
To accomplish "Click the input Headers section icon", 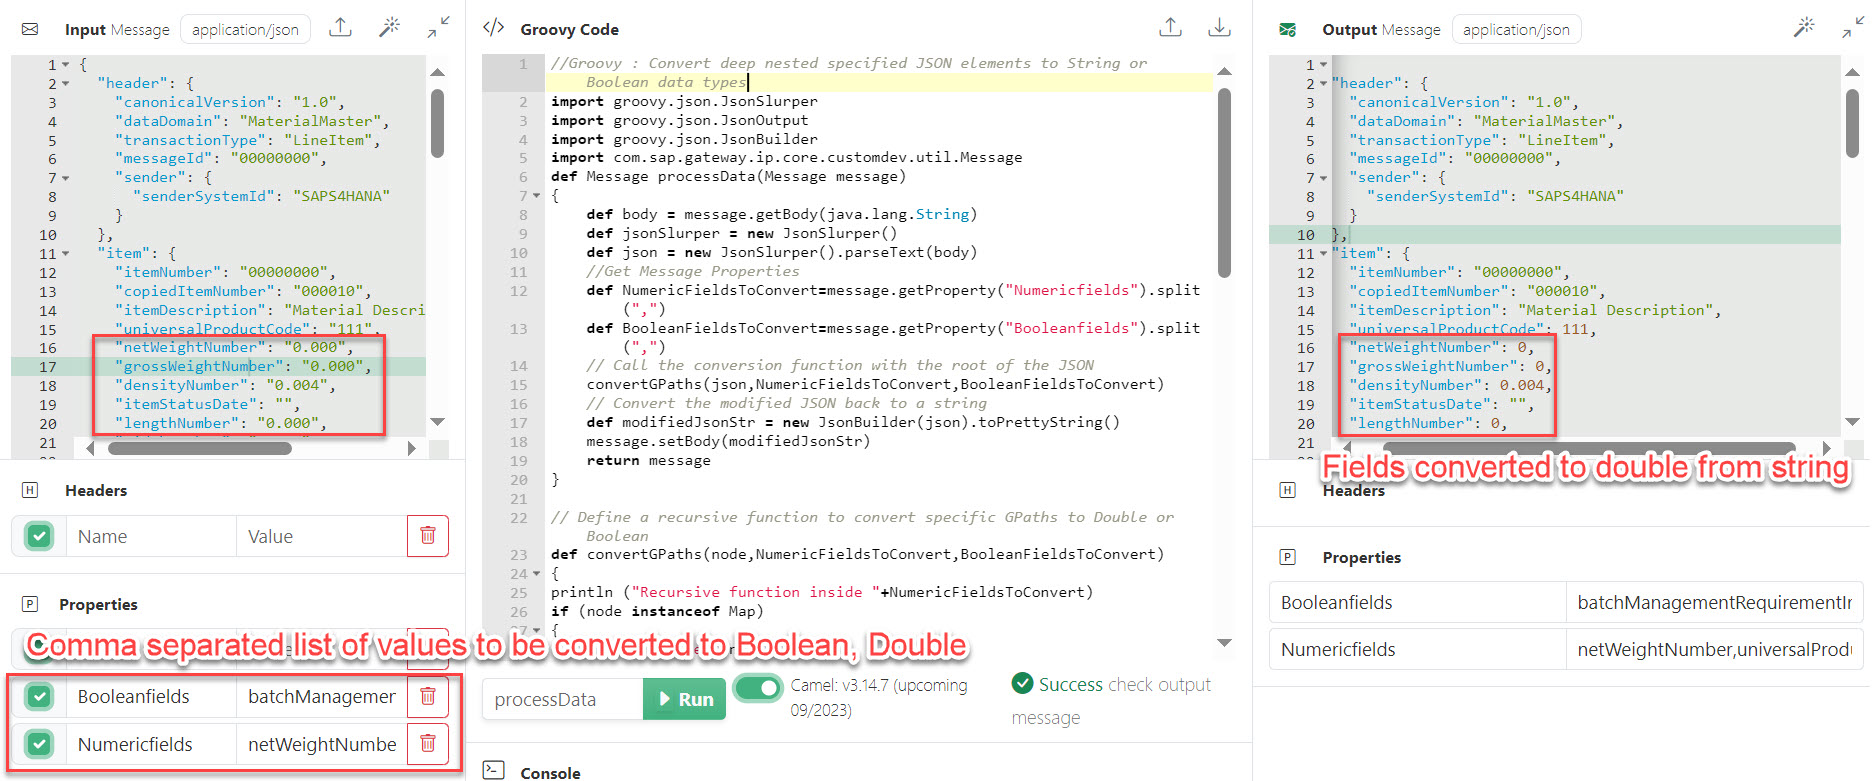I will pyautogui.click(x=30, y=490).
